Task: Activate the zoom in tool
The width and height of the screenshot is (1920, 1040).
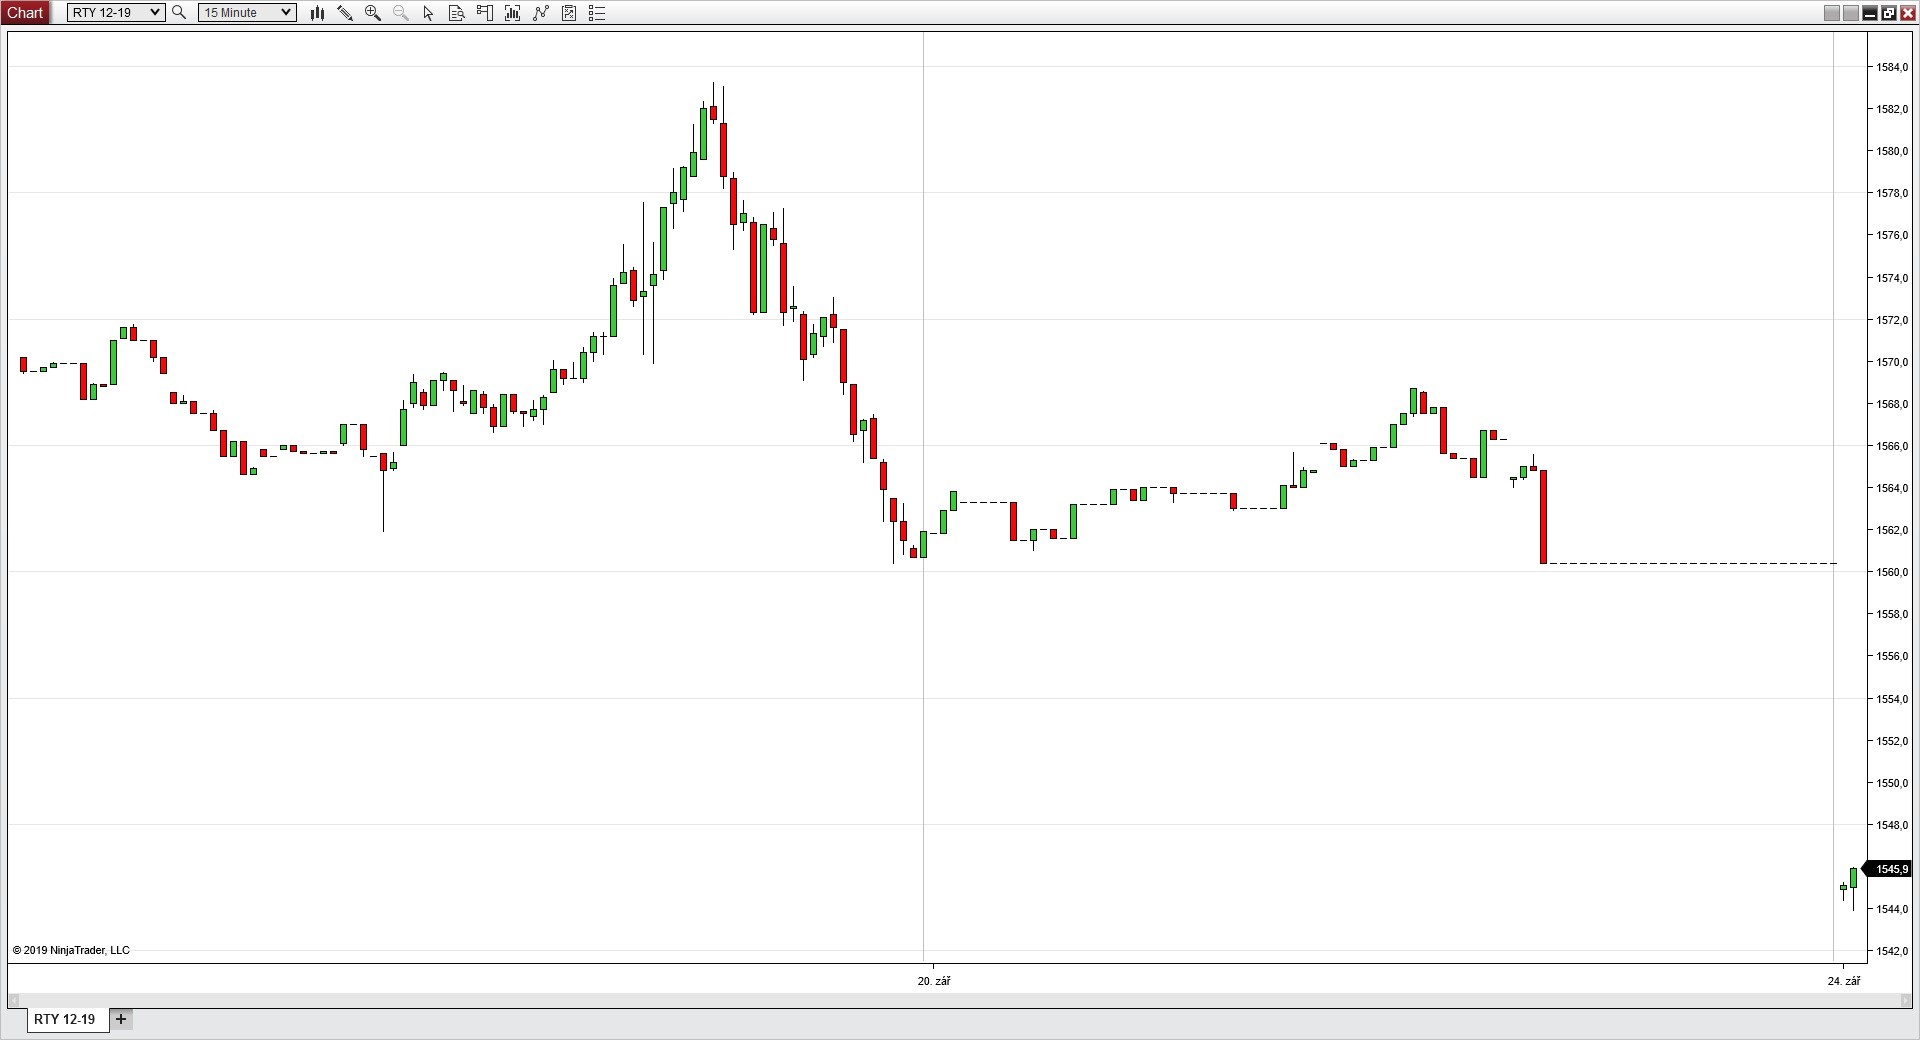Action: pos(373,13)
